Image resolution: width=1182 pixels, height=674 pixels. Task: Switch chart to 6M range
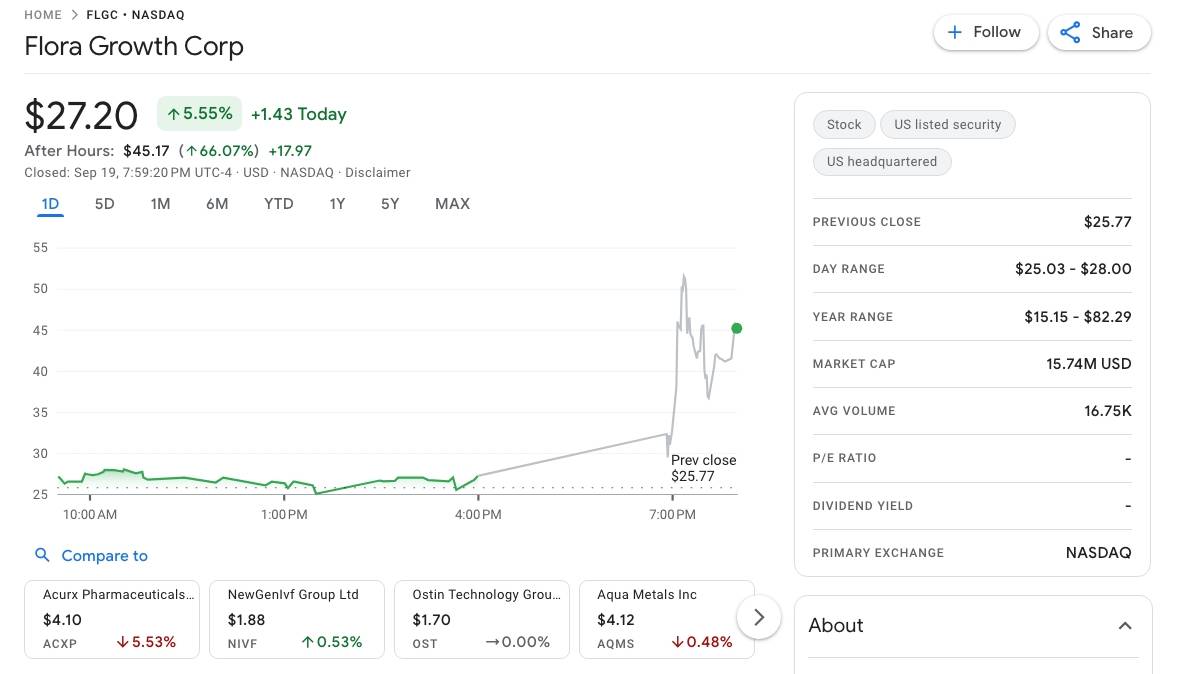coord(217,204)
